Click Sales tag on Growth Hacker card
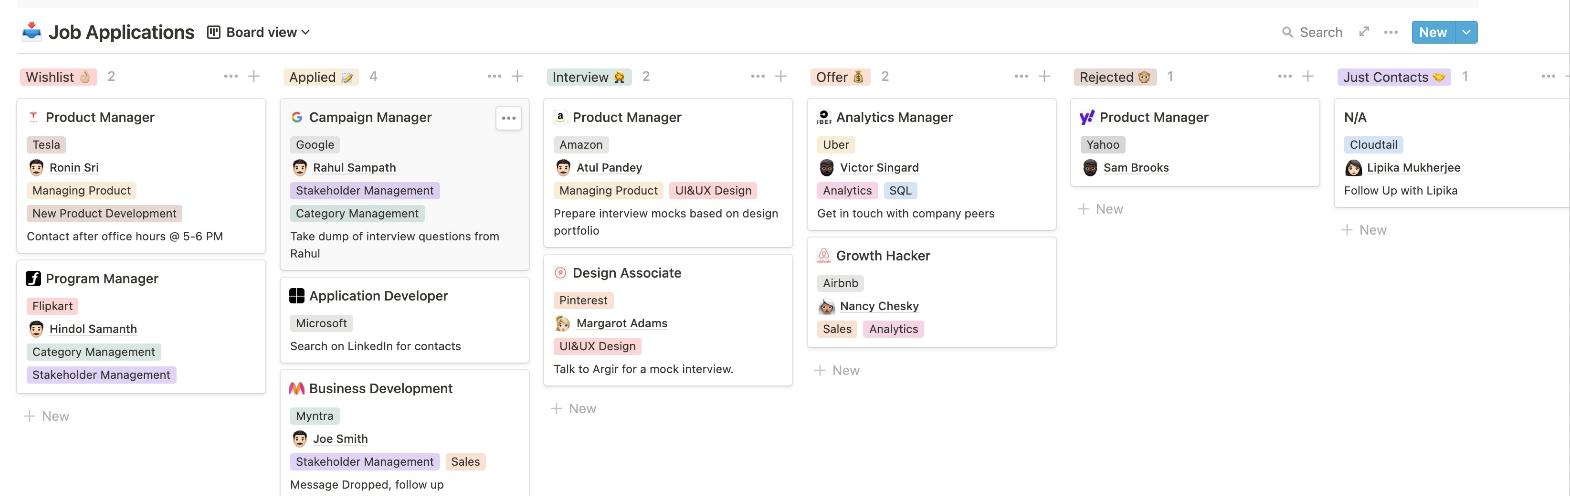The width and height of the screenshot is (1570, 496). pos(837,329)
